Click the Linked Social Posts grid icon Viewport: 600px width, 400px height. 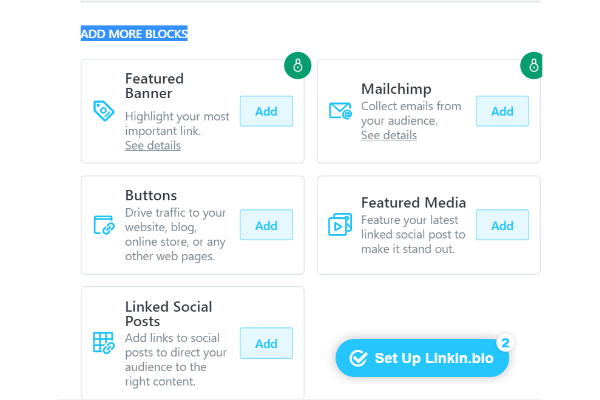point(104,343)
